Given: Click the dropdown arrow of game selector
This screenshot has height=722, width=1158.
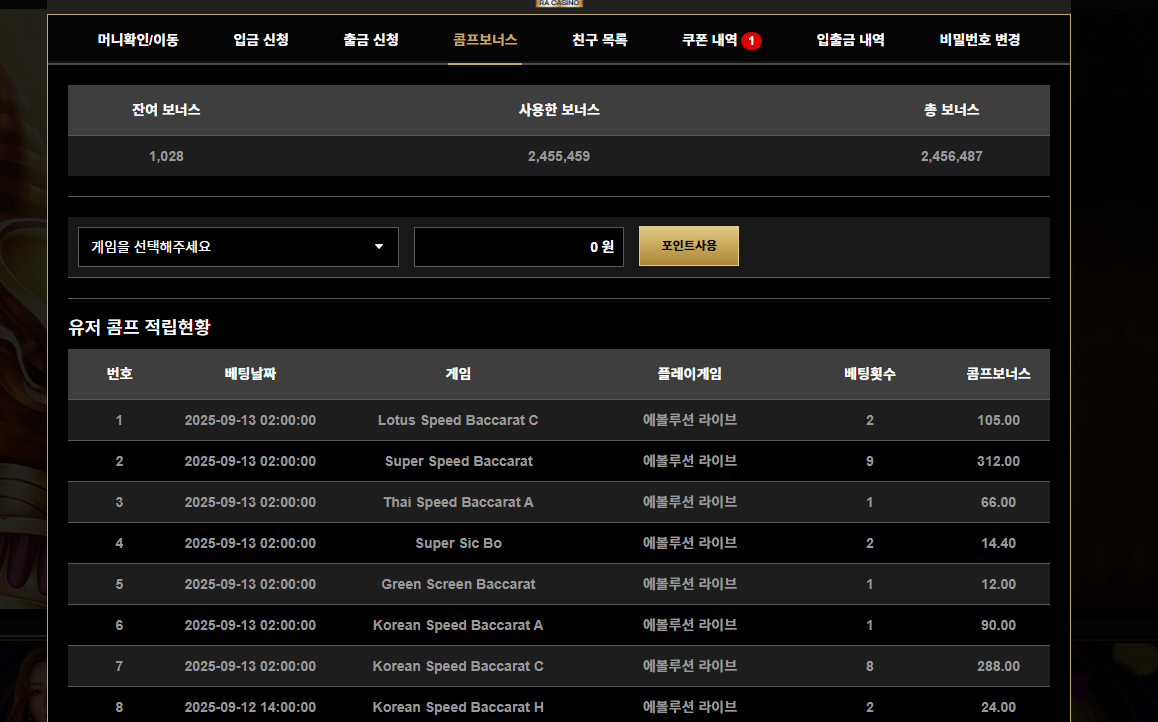Looking at the screenshot, I should pos(379,247).
